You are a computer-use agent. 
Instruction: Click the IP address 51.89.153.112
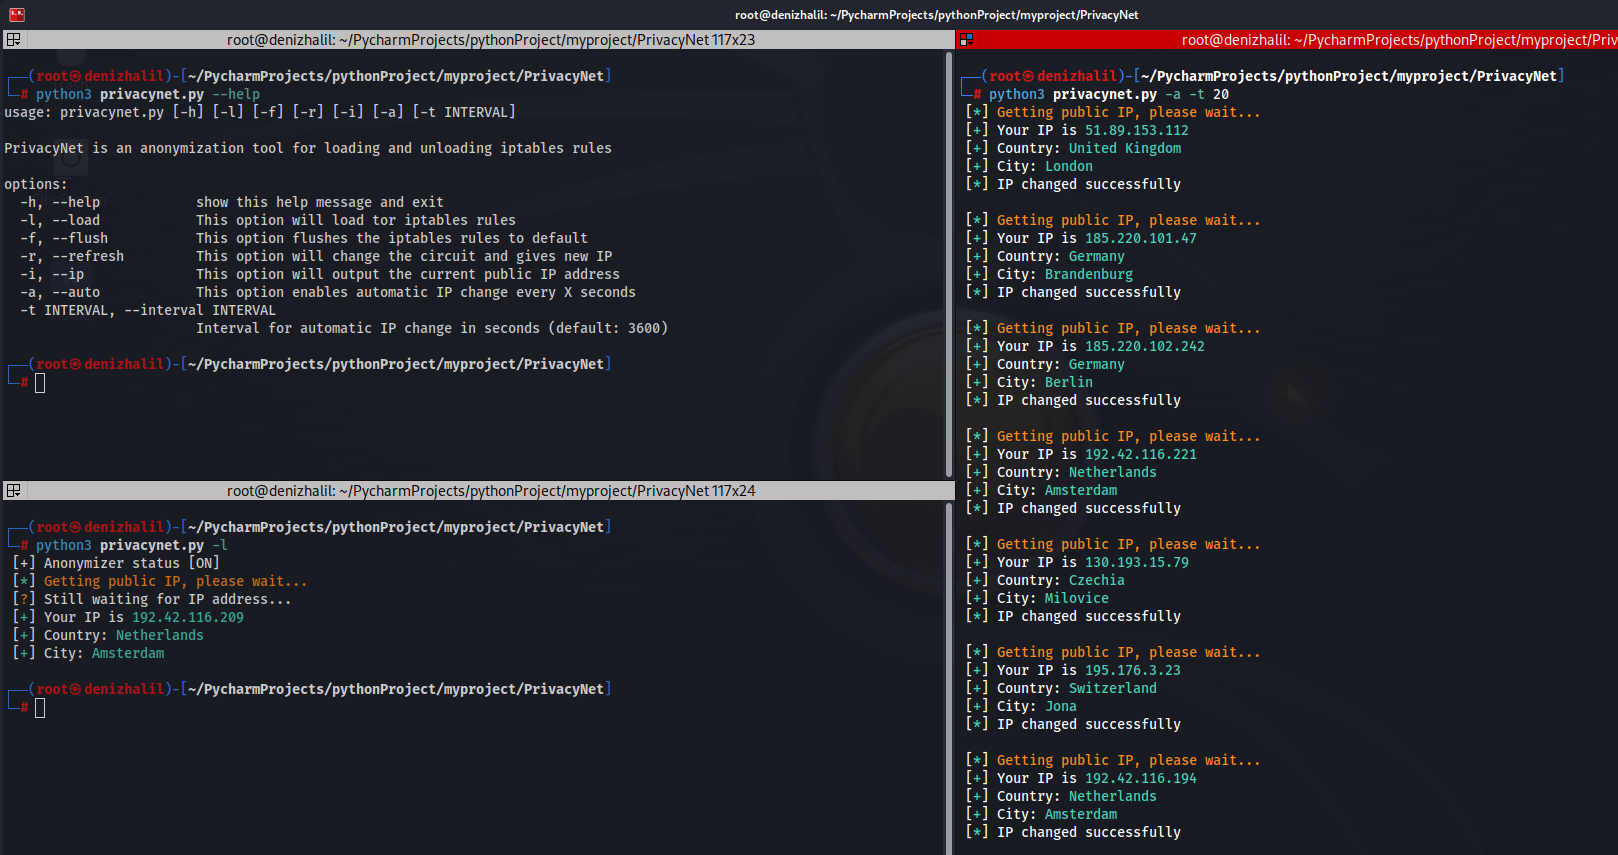pos(1137,130)
